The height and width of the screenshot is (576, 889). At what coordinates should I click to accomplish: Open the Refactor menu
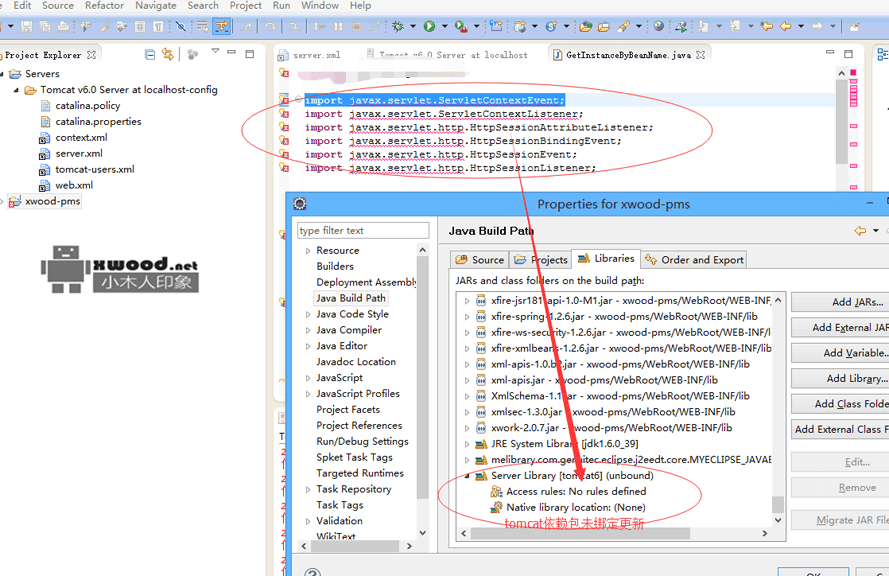(x=104, y=6)
